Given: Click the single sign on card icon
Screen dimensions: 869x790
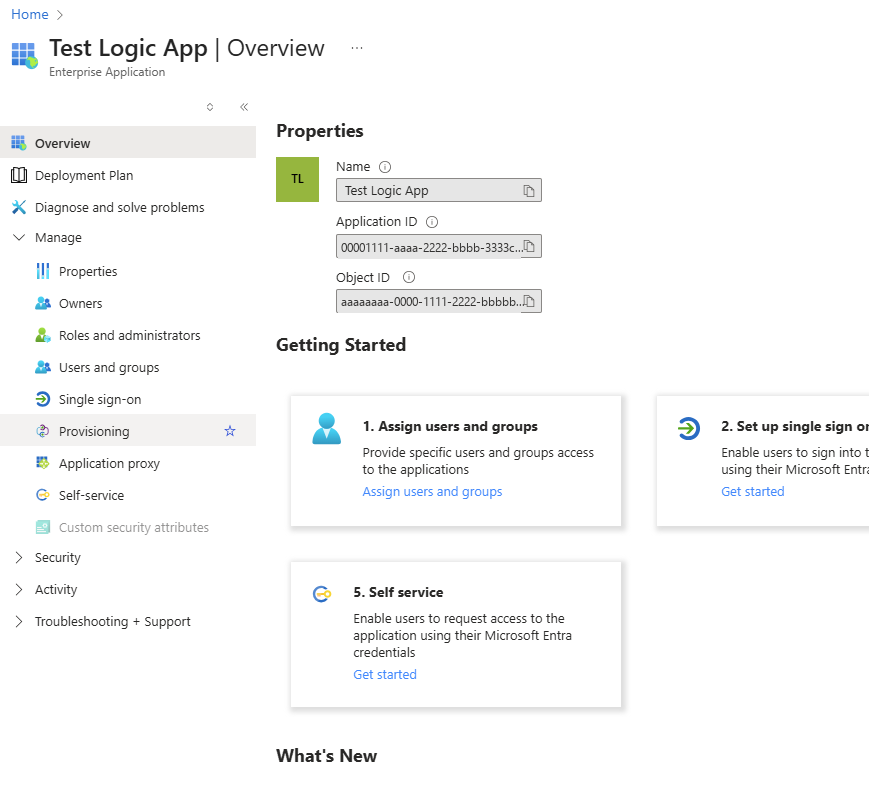Looking at the screenshot, I should pos(689,429).
